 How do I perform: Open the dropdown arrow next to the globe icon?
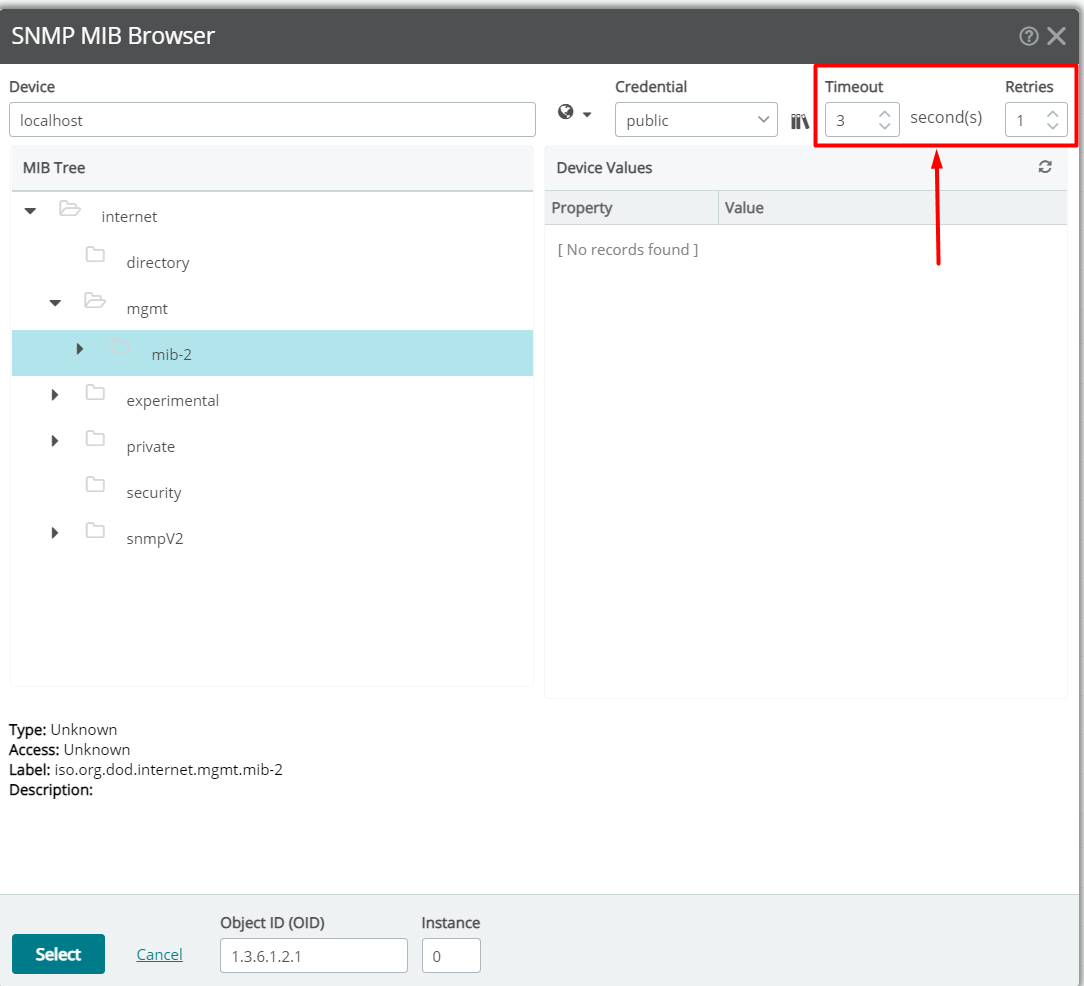tap(586, 113)
